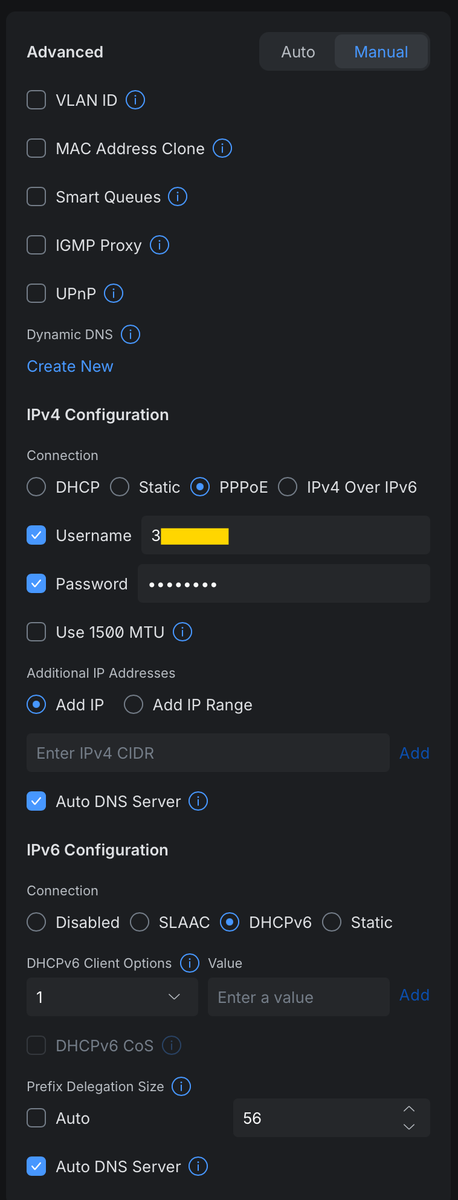This screenshot has width=458, height=1200.
Task: Open the UPnP info icon
Action: tap(114, 293)
